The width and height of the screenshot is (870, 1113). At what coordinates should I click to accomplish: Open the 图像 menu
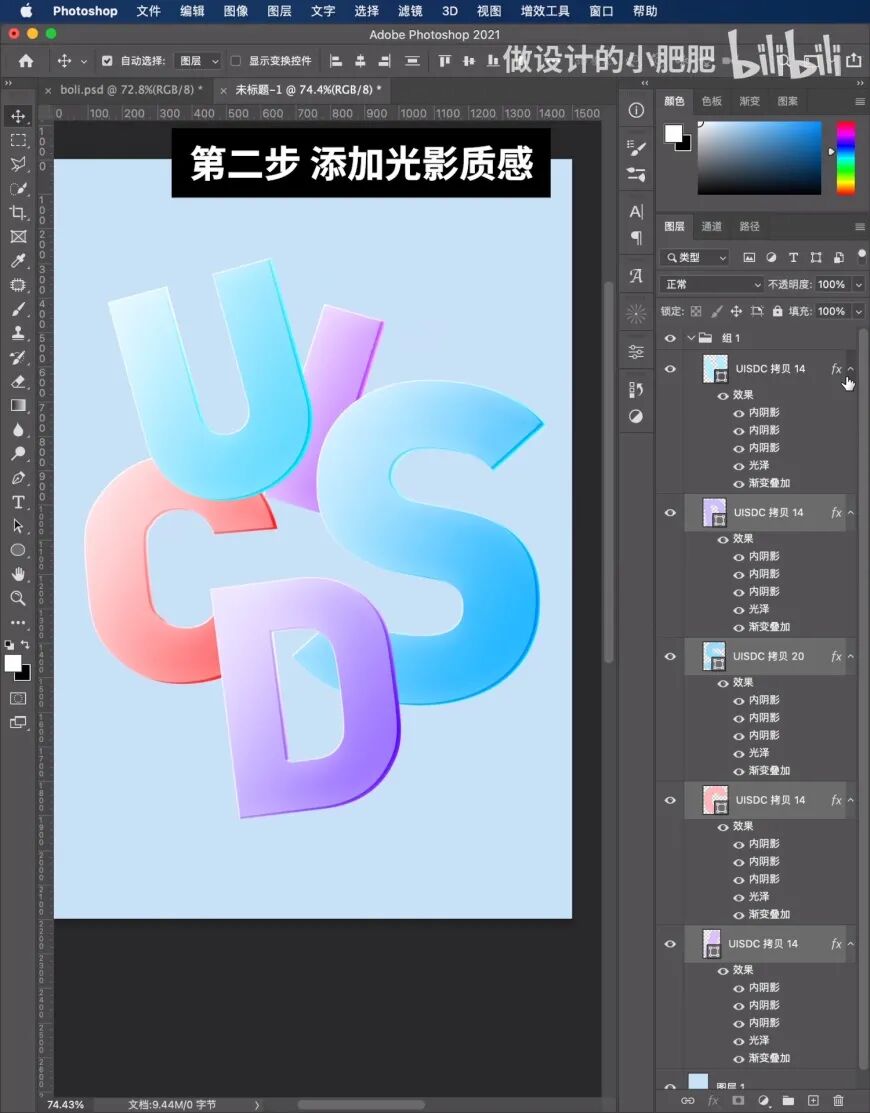point(236,11)
